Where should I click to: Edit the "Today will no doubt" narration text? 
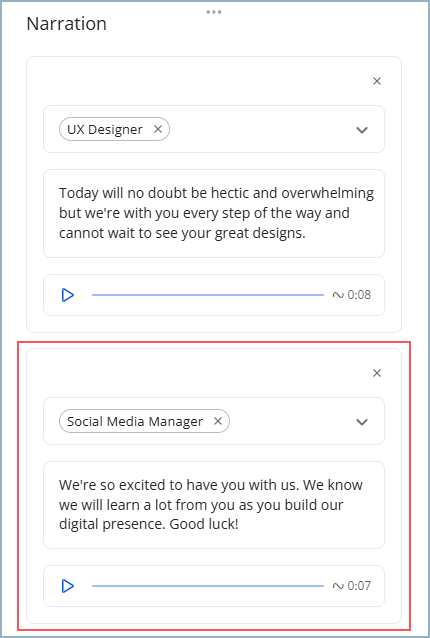[214, 214]
